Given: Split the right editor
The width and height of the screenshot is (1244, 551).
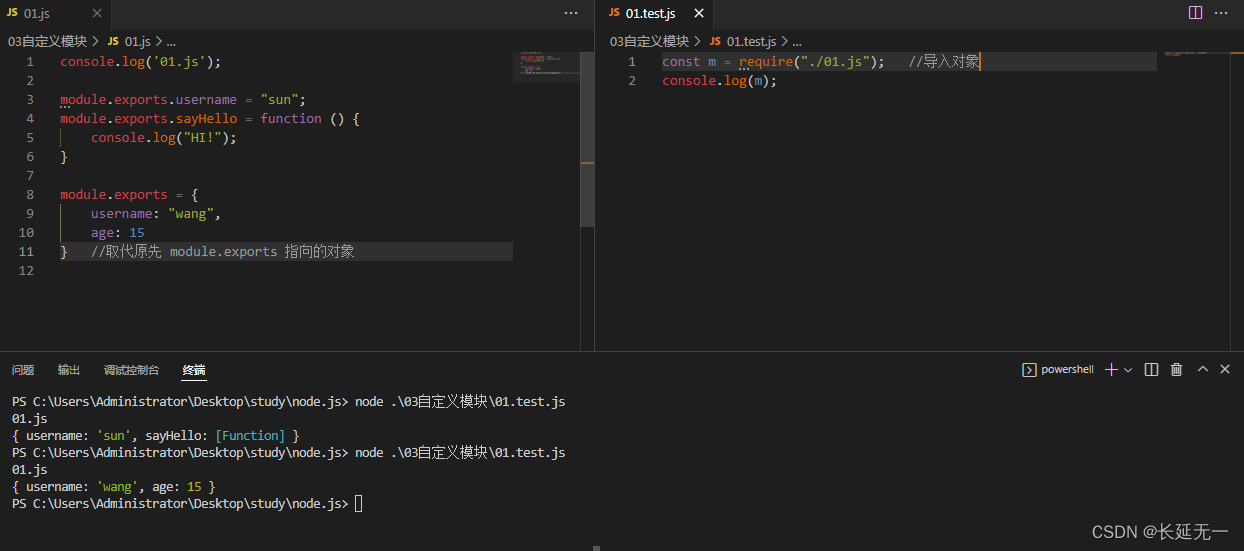Looking at the screenshot, I should [x=1195, y=13].
